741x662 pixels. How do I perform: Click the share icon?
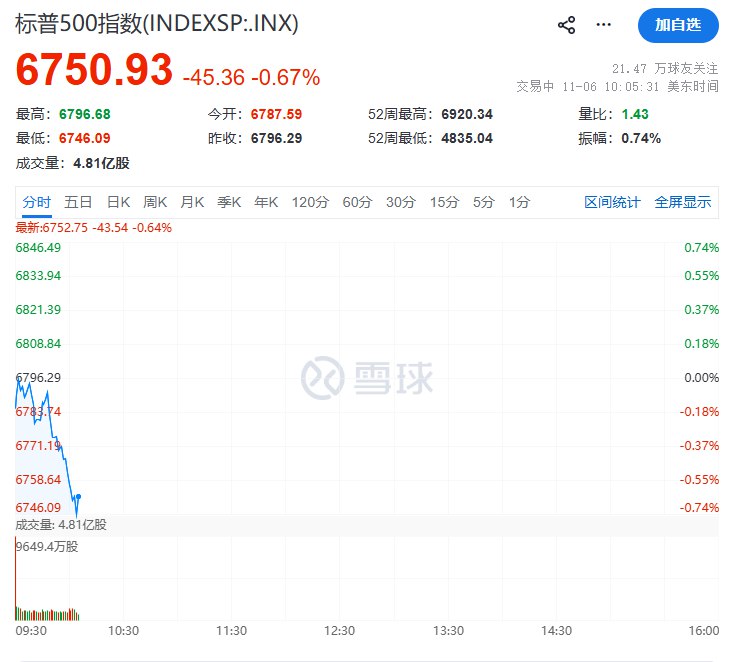coord(566,25)
